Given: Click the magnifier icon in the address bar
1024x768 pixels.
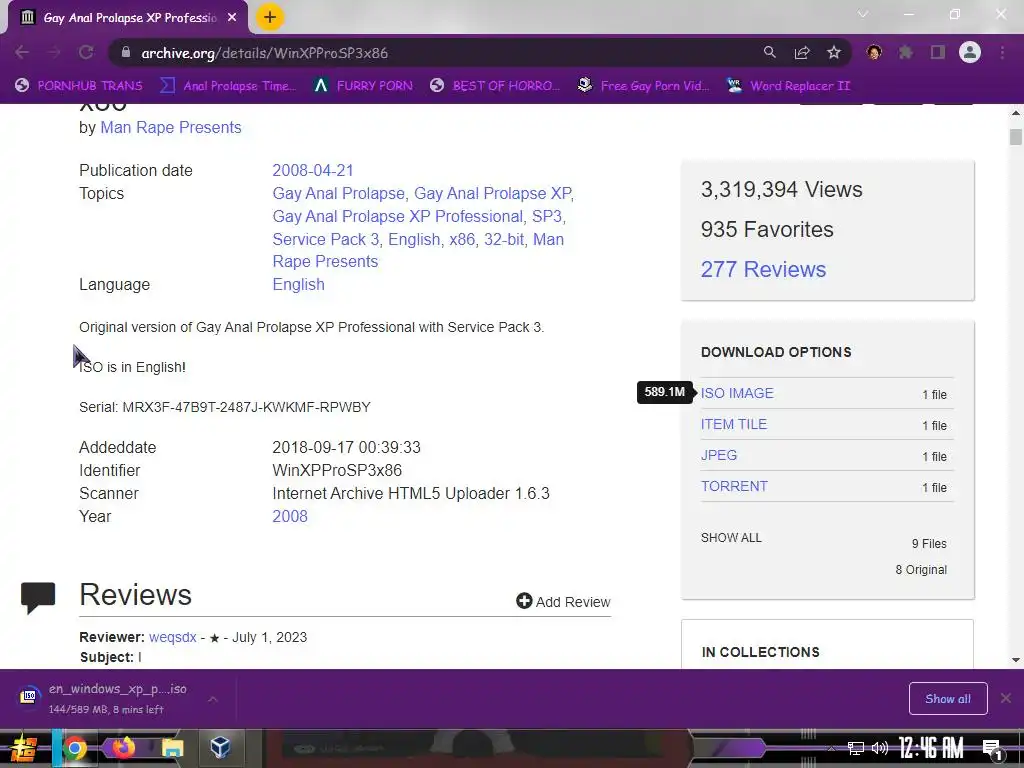Looking at the screenshot, I should tap(770, 52).
